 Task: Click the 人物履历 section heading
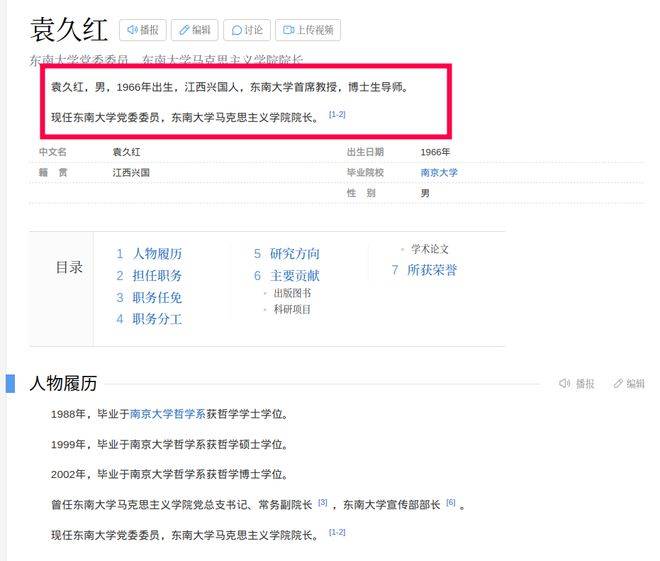coord(63,383)
